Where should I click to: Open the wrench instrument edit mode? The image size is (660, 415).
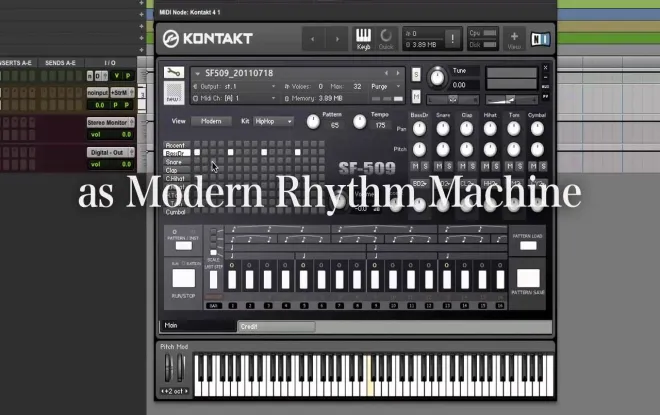point(174,72)
